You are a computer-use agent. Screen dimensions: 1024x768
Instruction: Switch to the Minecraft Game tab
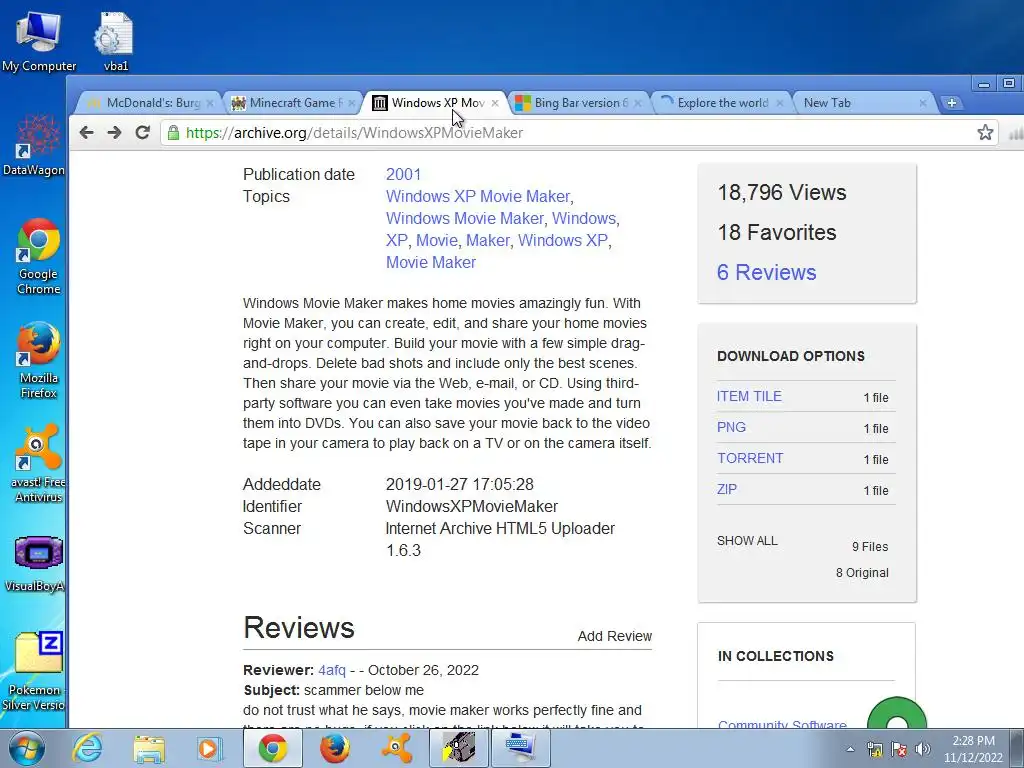pyautogui.click(x=292, y=103)
